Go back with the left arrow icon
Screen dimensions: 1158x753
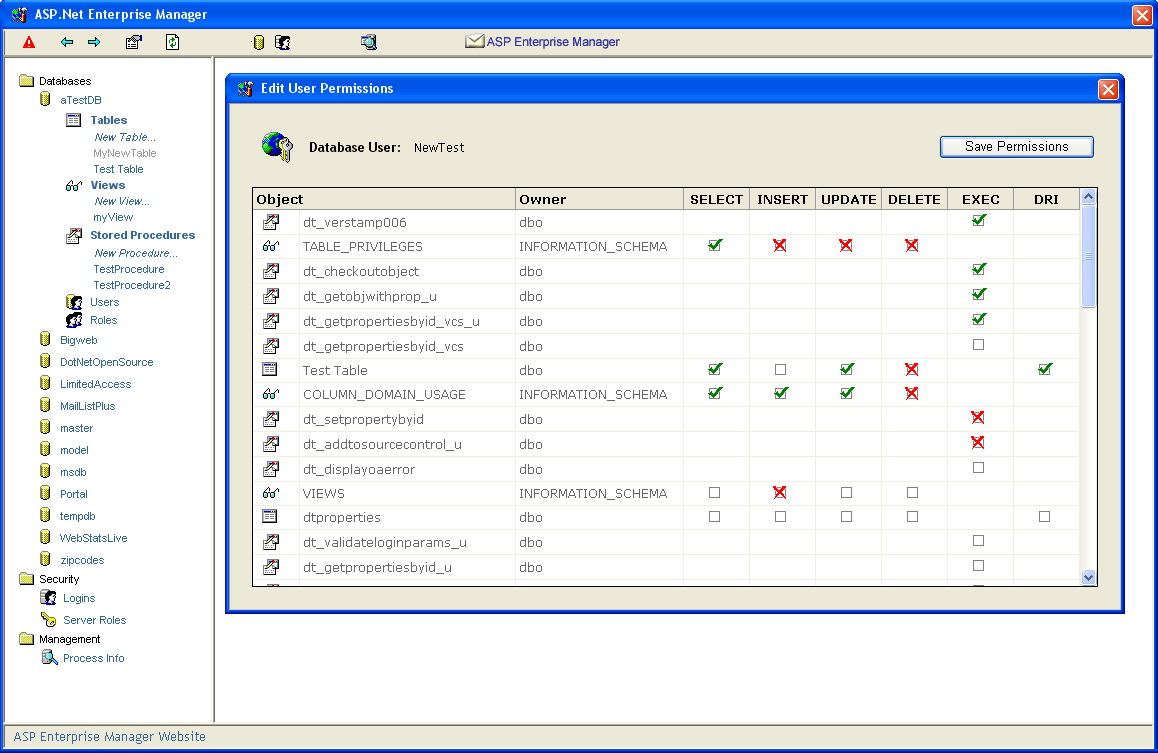(x=67, y=42)
